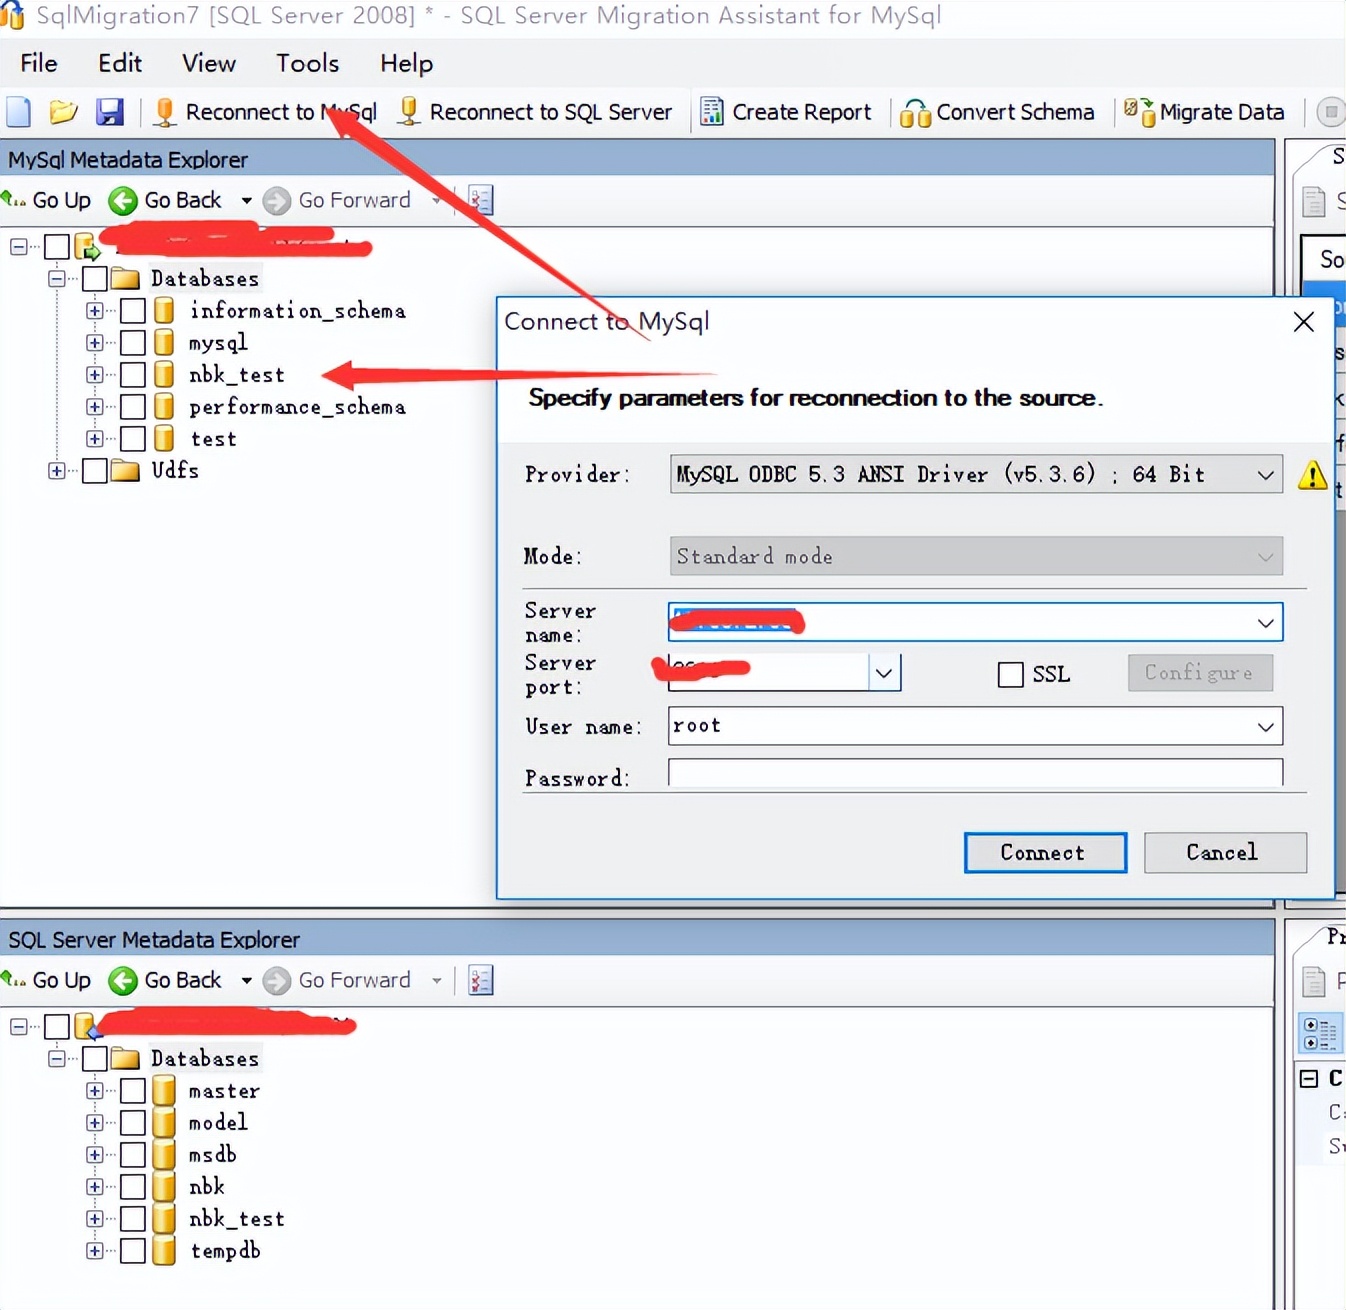Click the Reconnect to SQL Server toolbar icon

tap(407, 112)
